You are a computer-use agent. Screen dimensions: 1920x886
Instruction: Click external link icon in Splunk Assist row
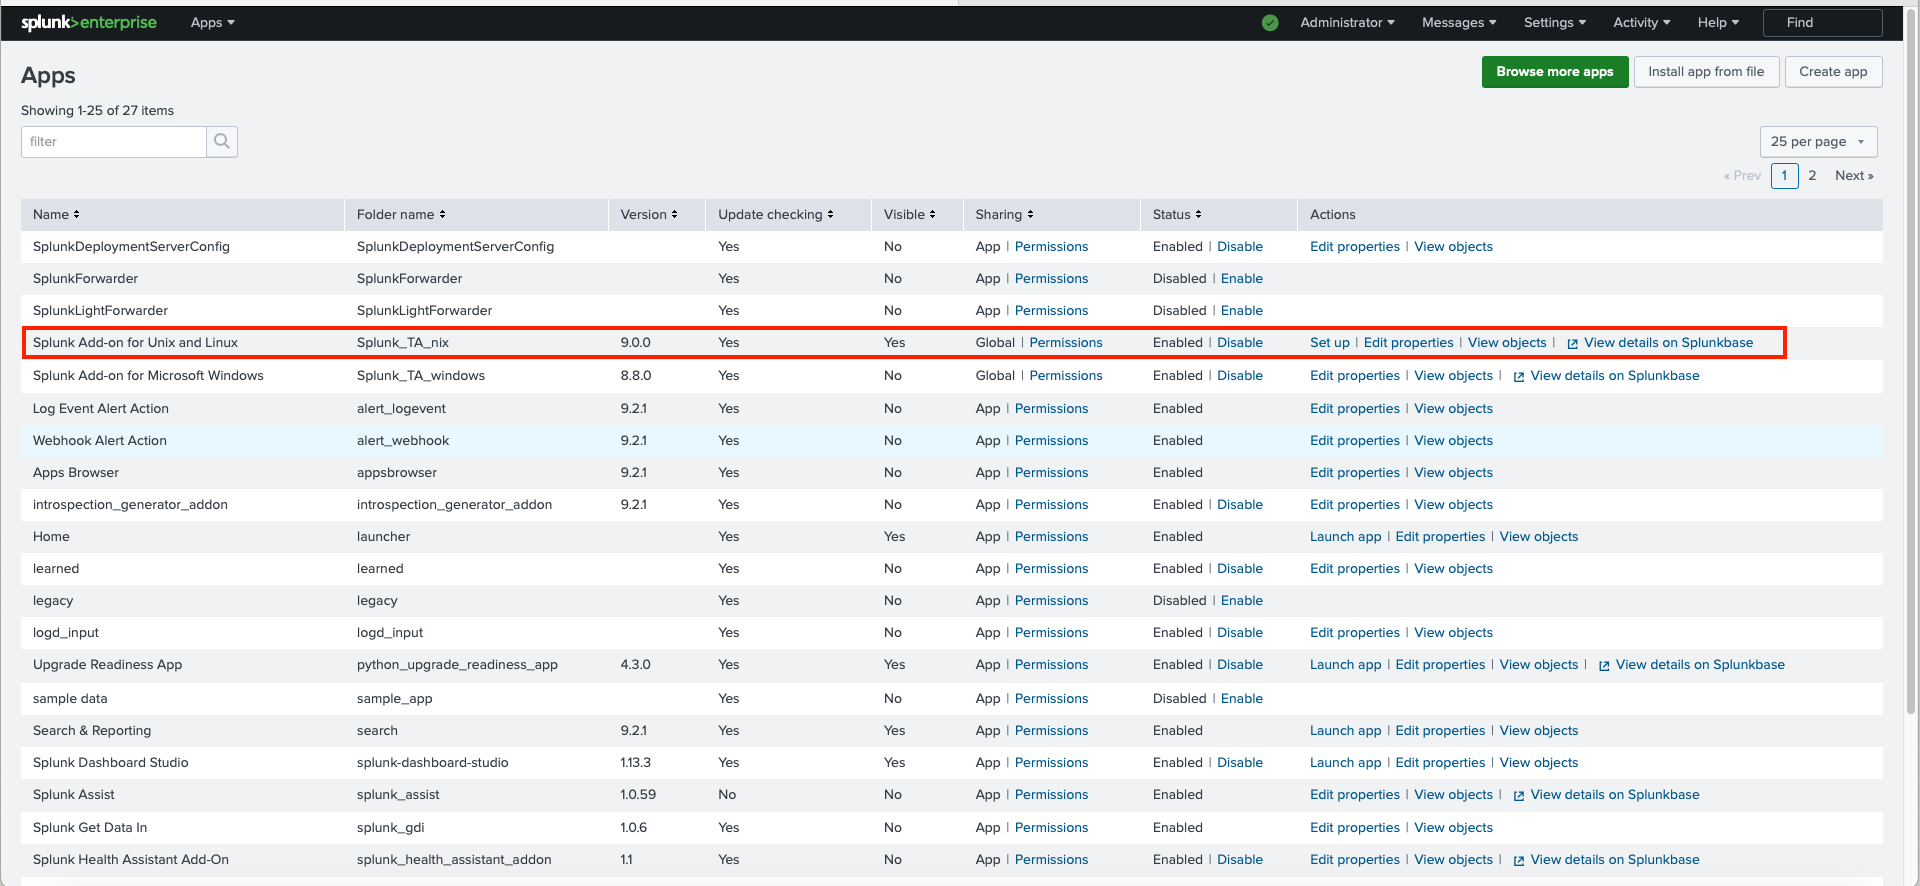(x=1518, y=795)
